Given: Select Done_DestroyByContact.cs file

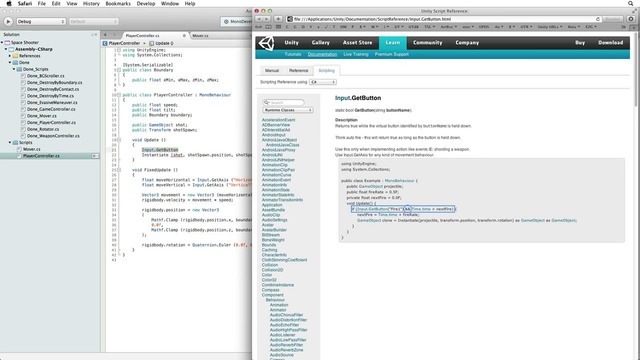Looking at the screenshot, I should (x=53, y=89).
